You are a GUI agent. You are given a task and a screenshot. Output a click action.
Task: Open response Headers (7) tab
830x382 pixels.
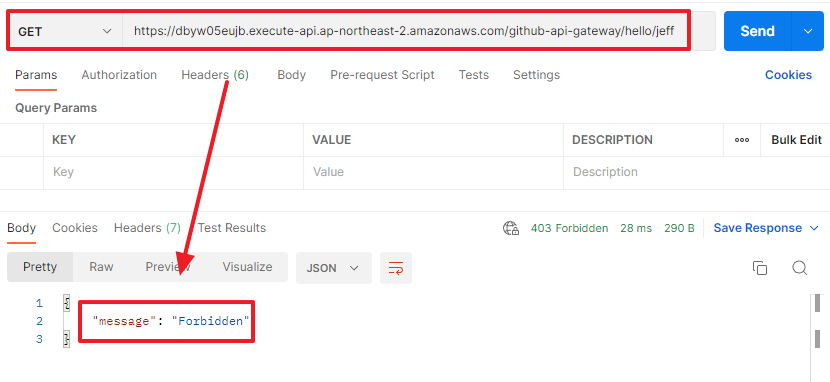click(147, 228)
